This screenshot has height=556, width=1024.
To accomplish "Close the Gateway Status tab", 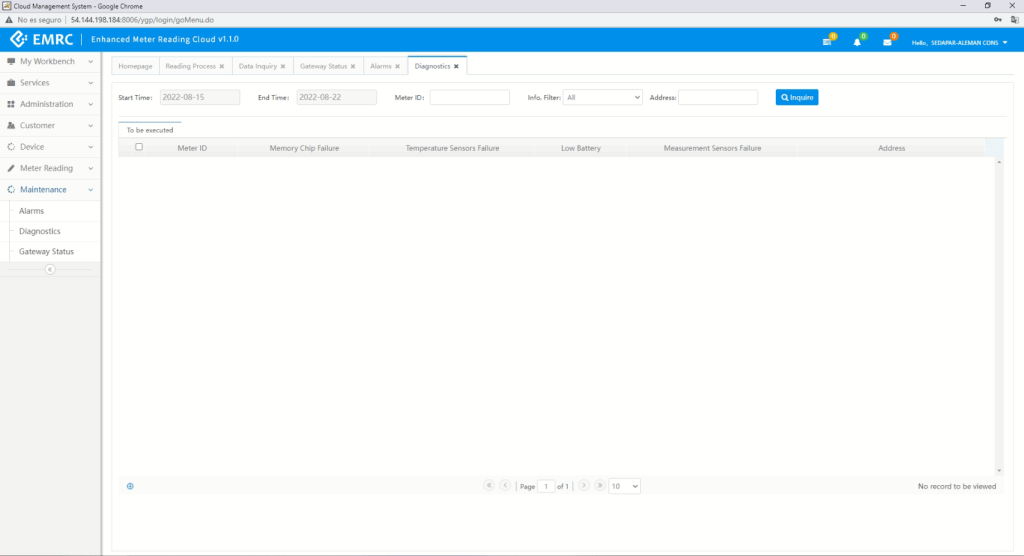I will (353, 67).
